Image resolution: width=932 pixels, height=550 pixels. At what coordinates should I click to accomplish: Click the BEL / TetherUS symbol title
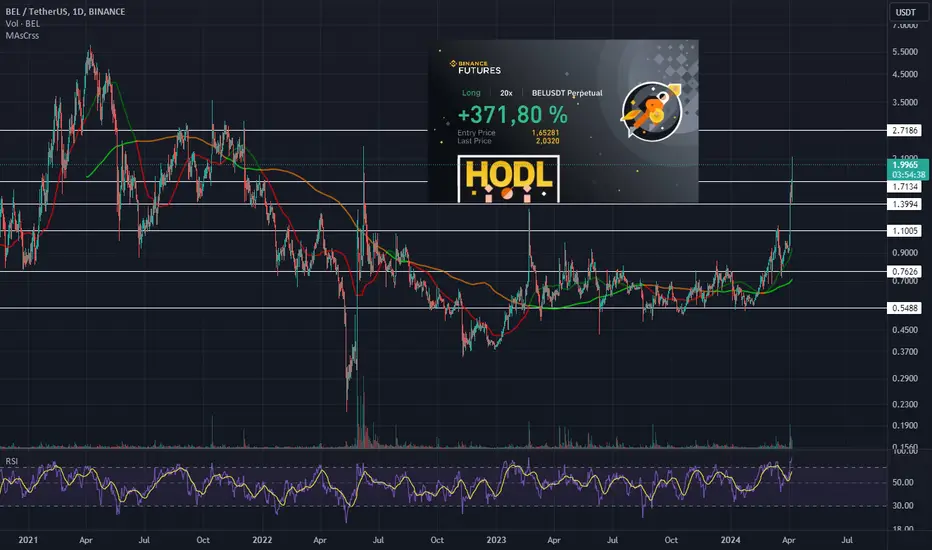pyautogui.click(x=65, y=11)
